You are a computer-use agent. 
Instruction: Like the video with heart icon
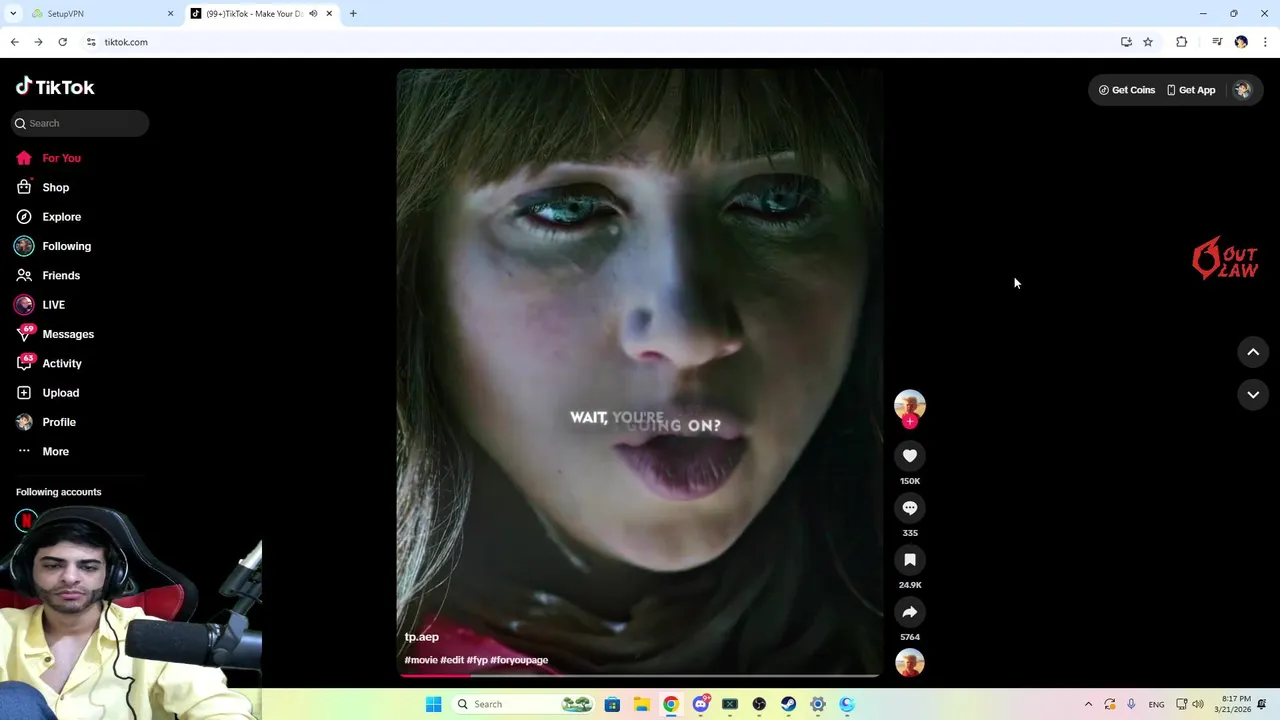pos(910,456)
